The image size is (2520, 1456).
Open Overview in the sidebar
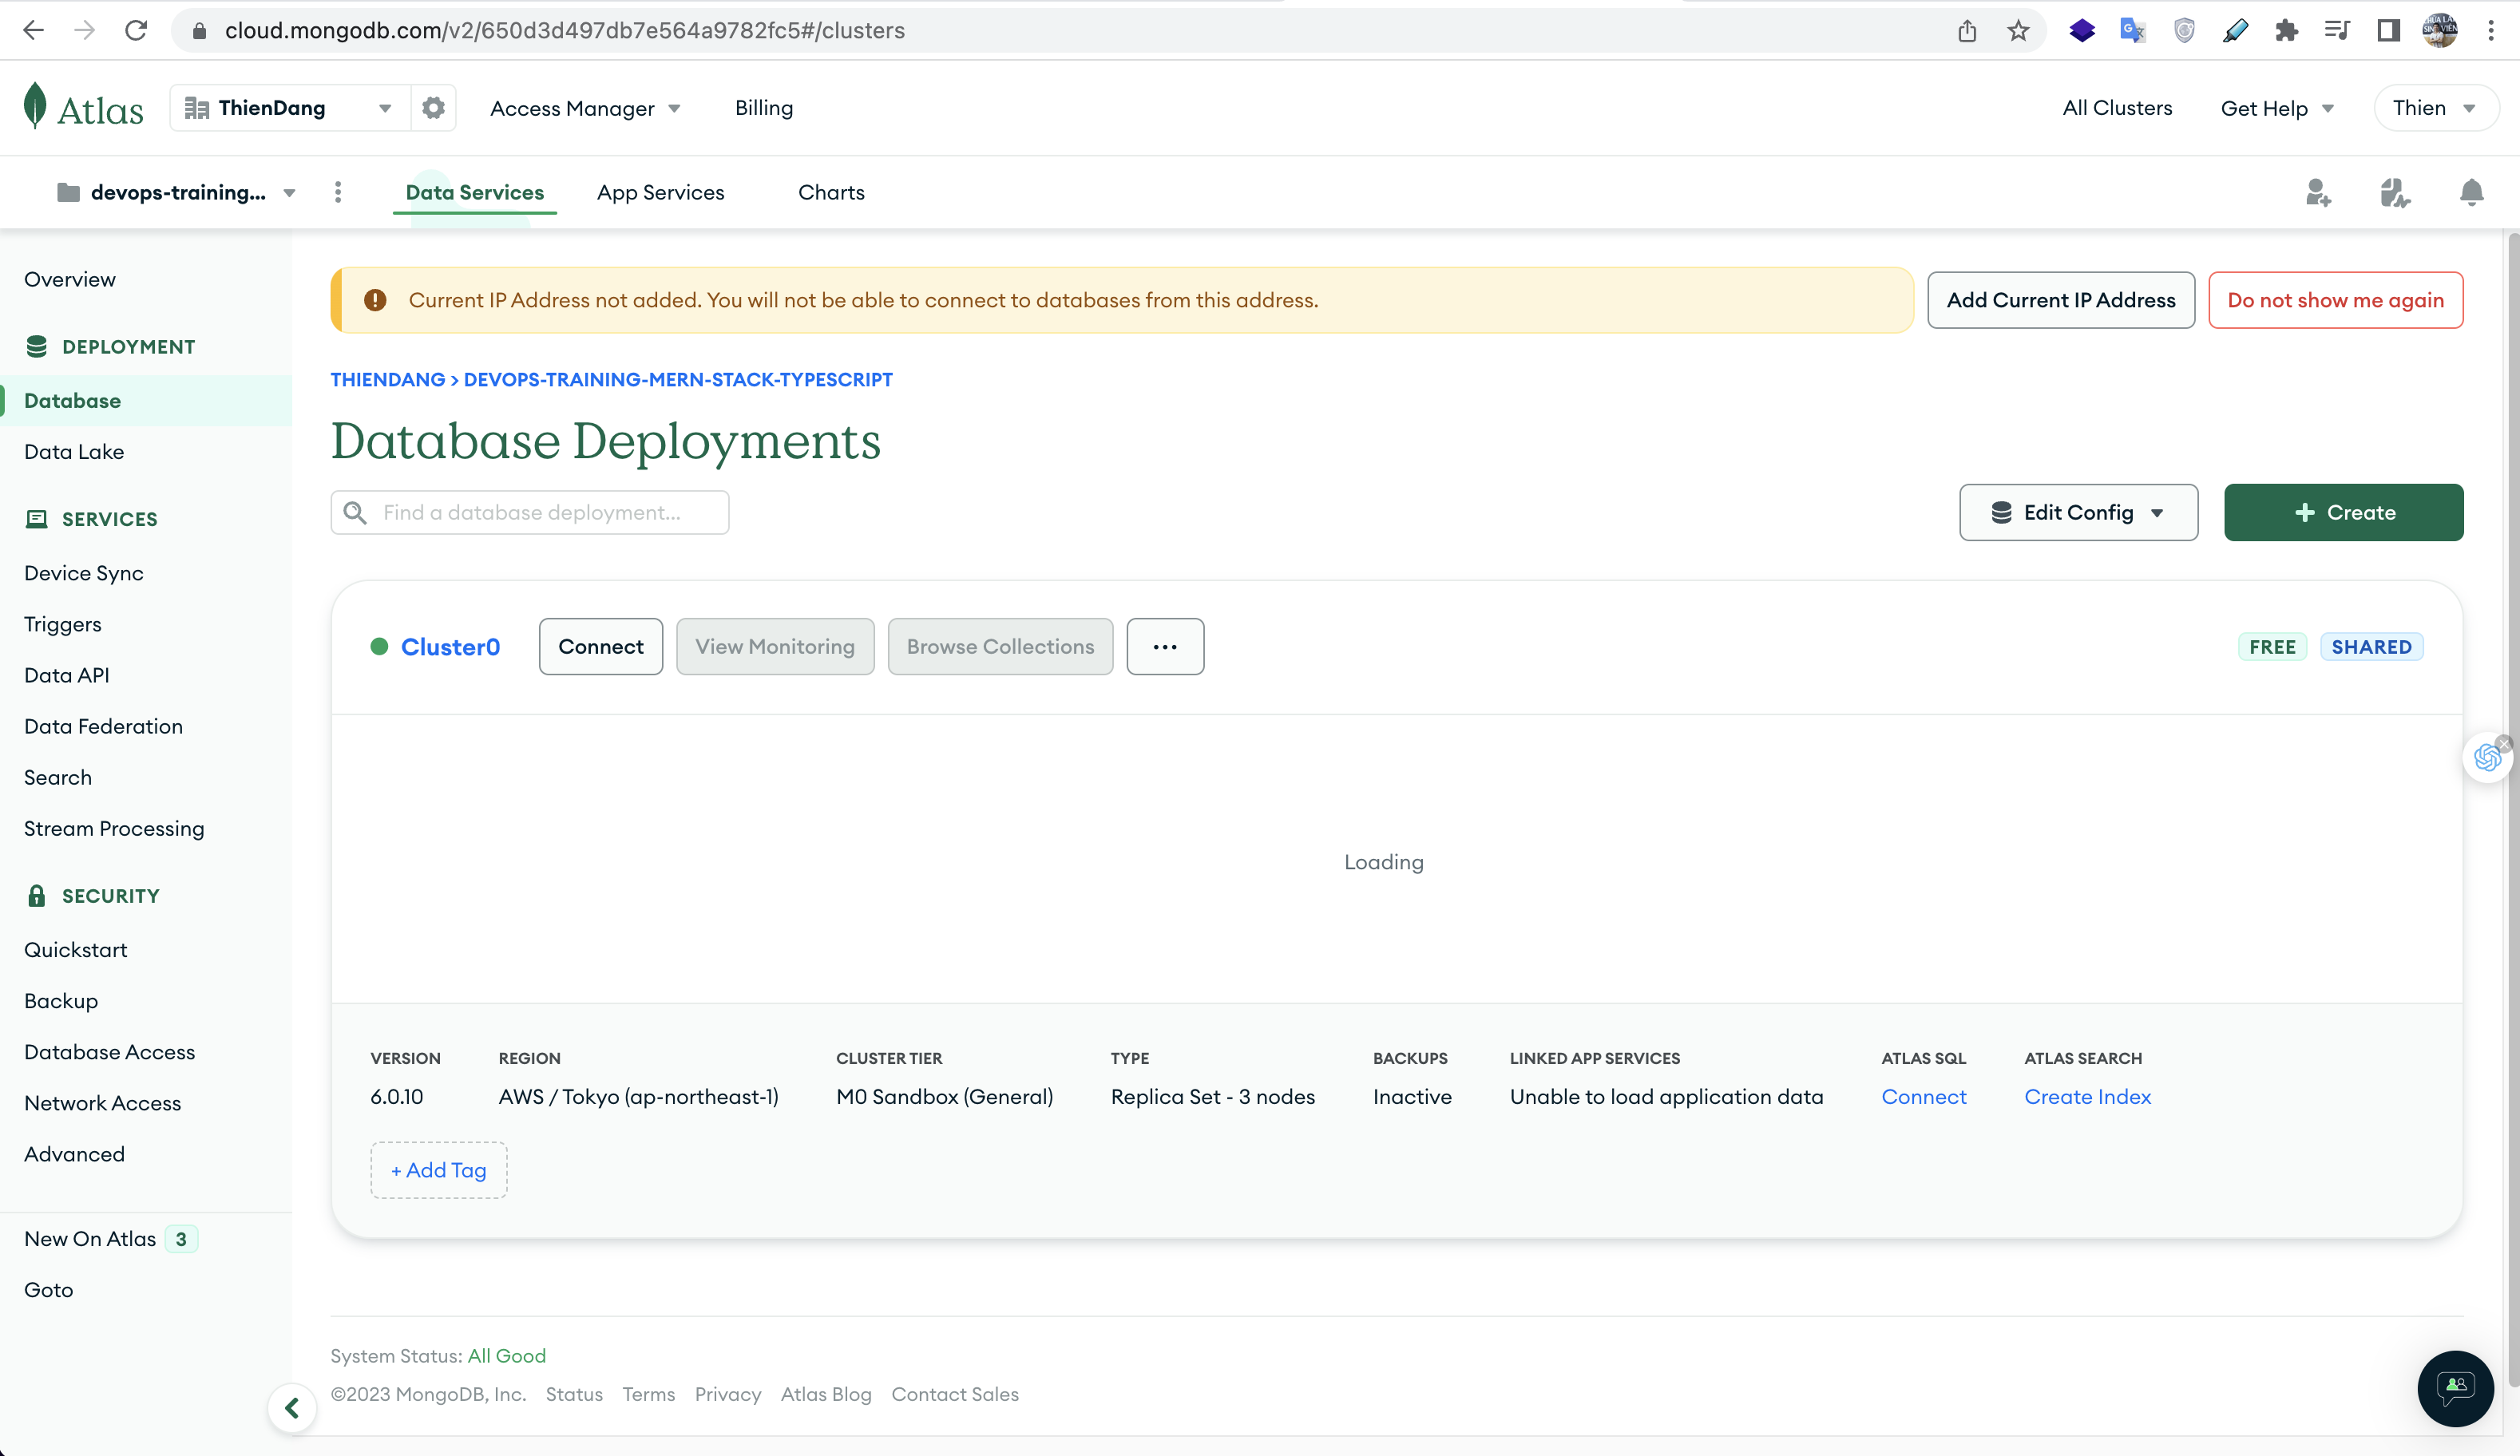[x=69, y=279]
